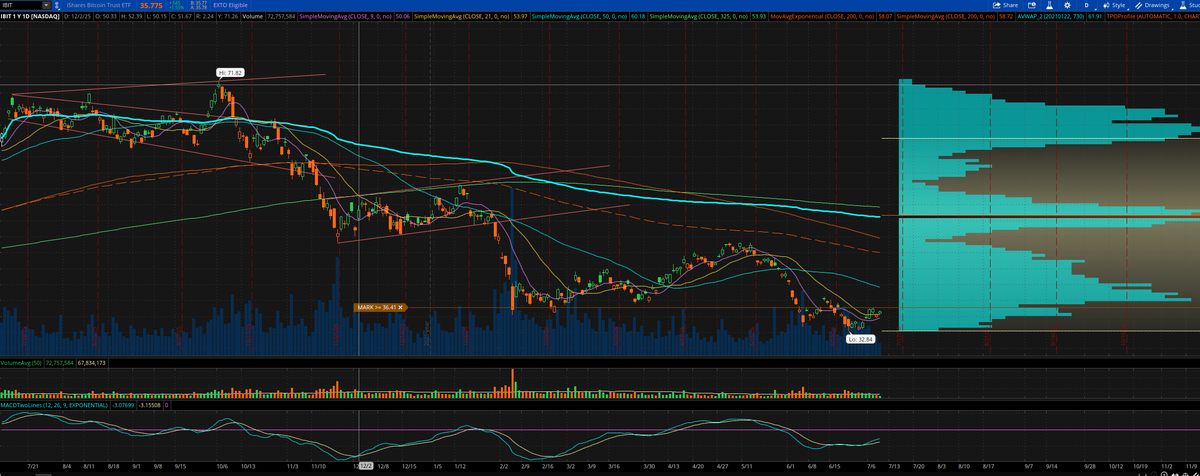This screenshot has height=476, width=1200.
Task: Click the Volume value 72,757,584 in header
Action: (281, 17)
